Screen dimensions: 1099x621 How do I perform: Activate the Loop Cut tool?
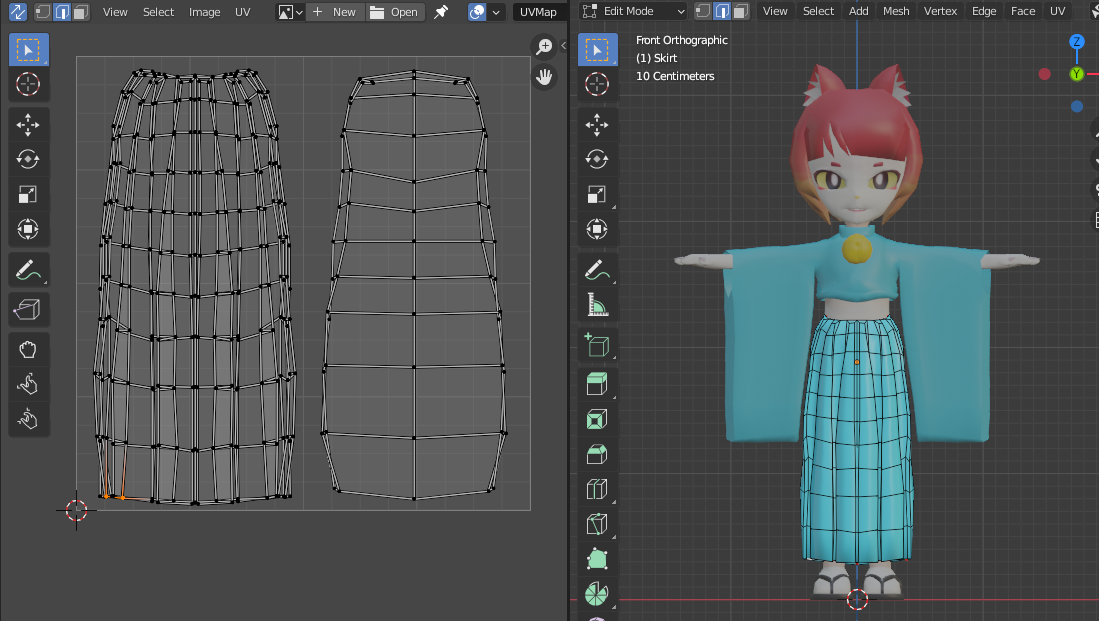pyautogui.click(x=597, y=489)
